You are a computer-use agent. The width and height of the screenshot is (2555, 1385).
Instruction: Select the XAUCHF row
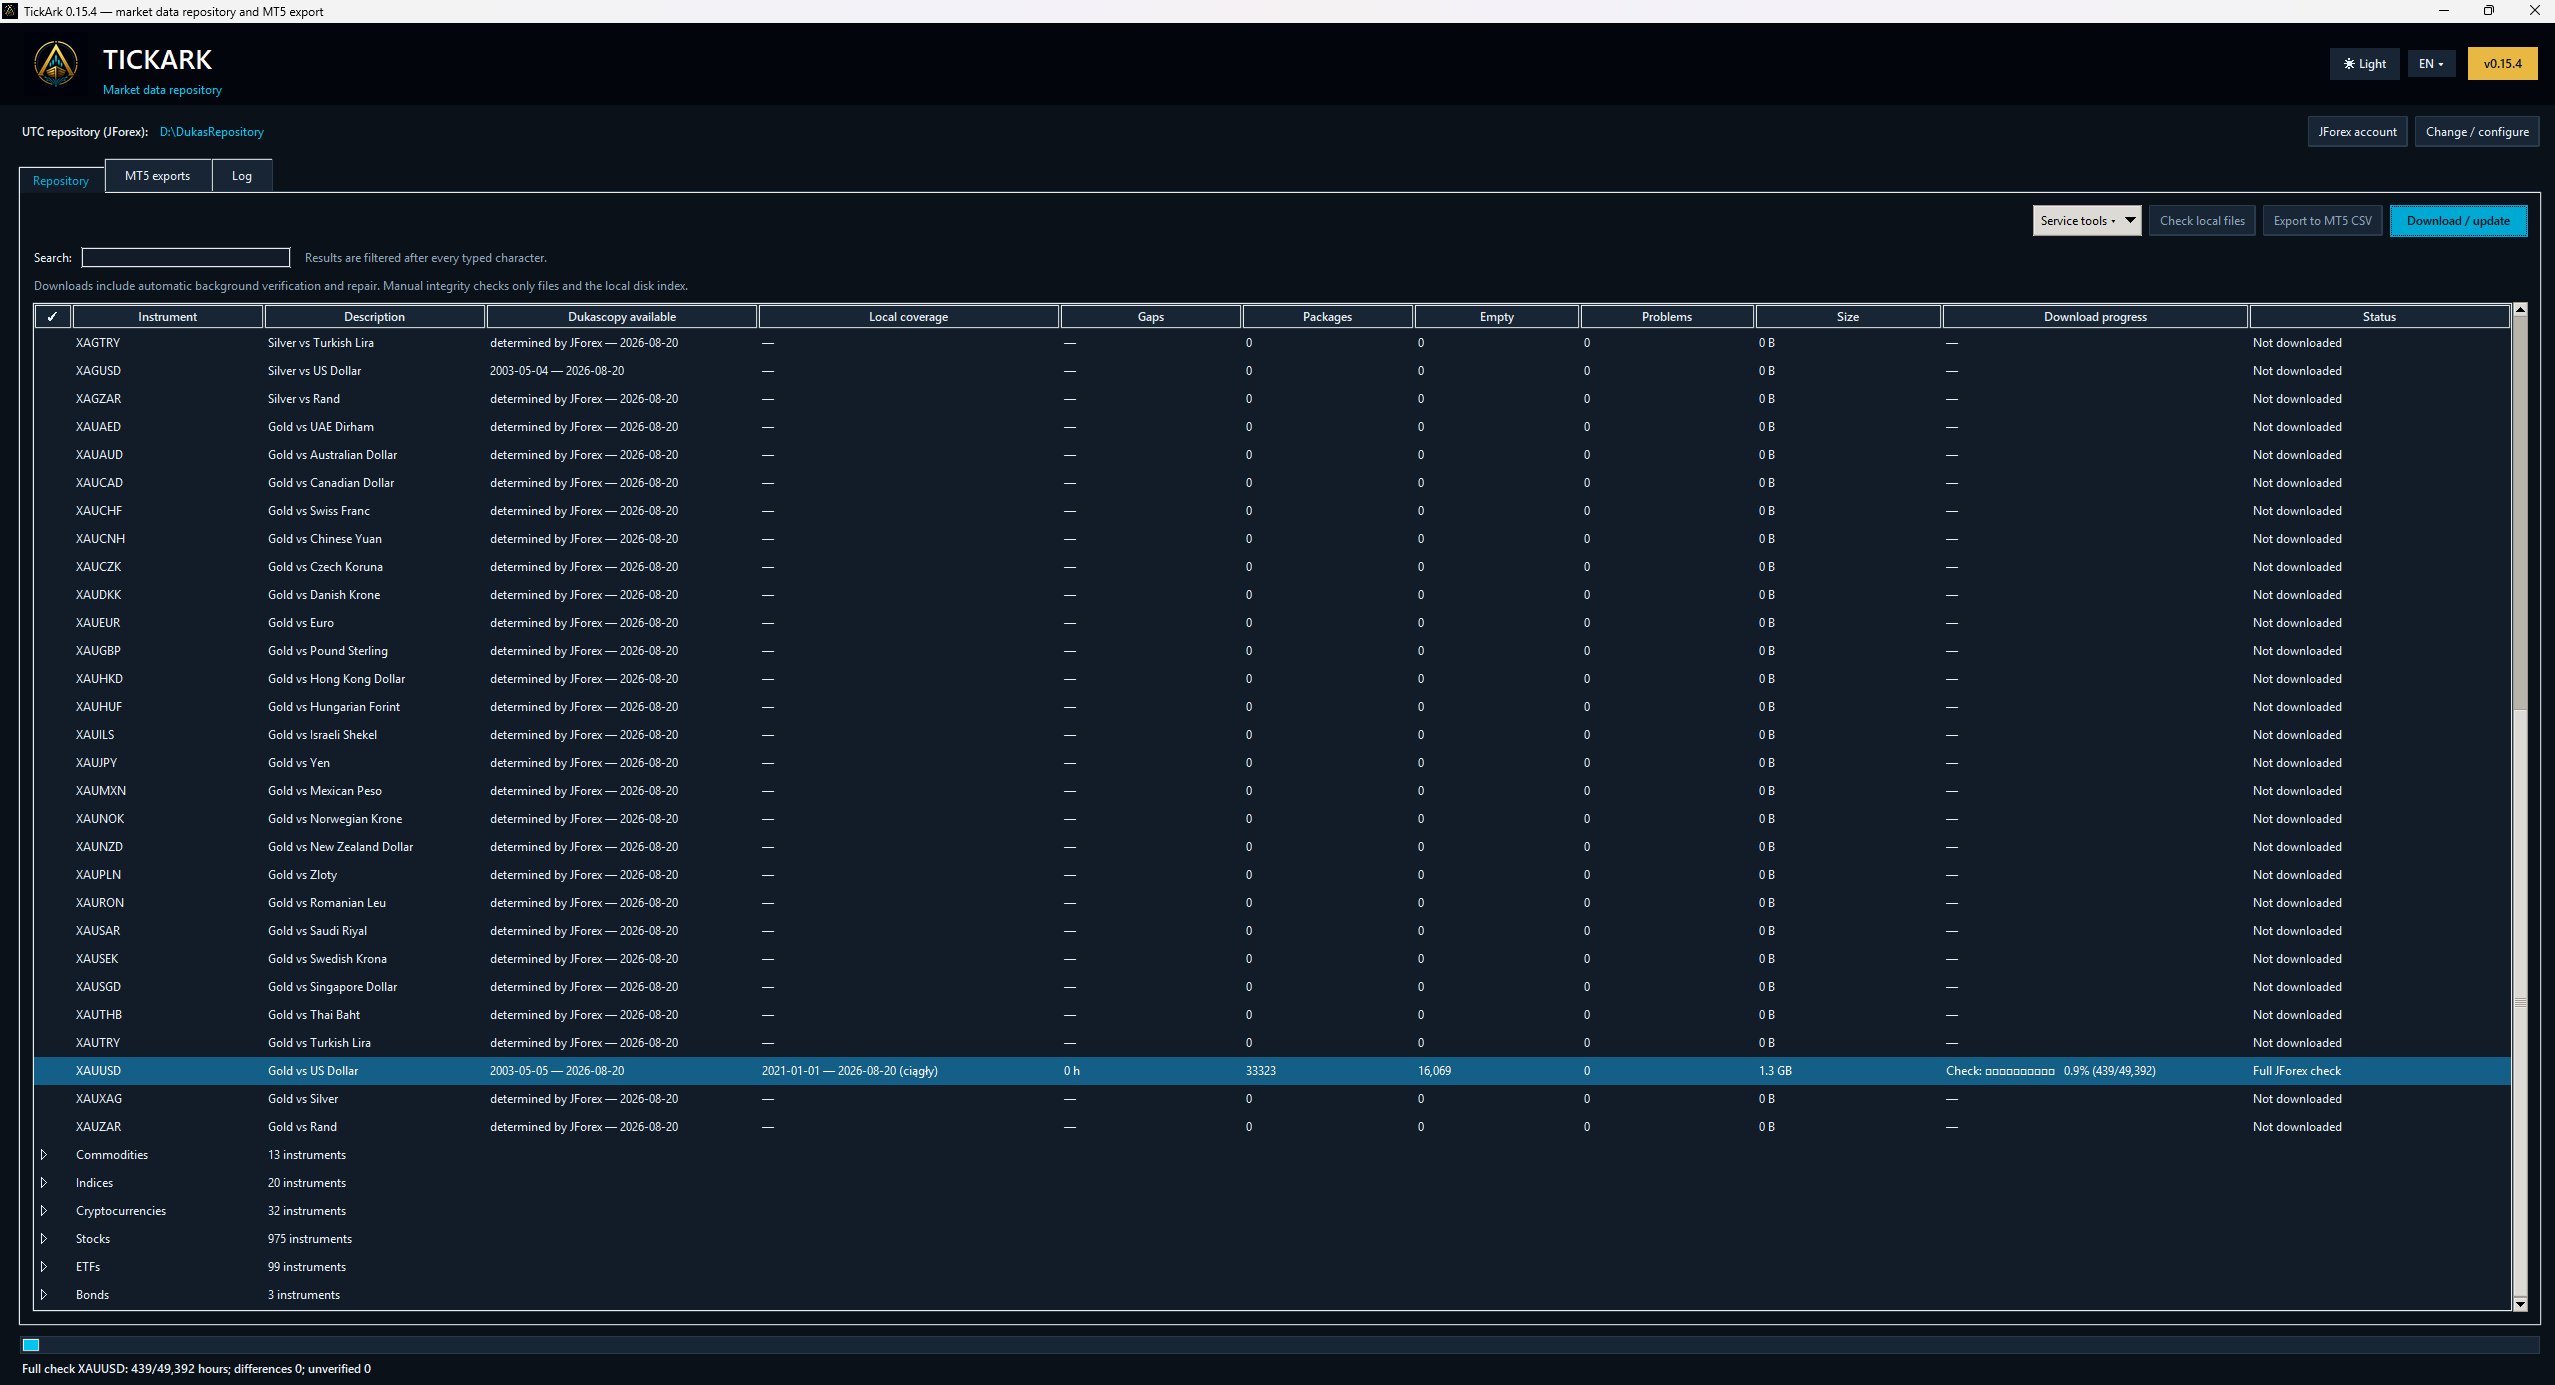point(1272,511)
